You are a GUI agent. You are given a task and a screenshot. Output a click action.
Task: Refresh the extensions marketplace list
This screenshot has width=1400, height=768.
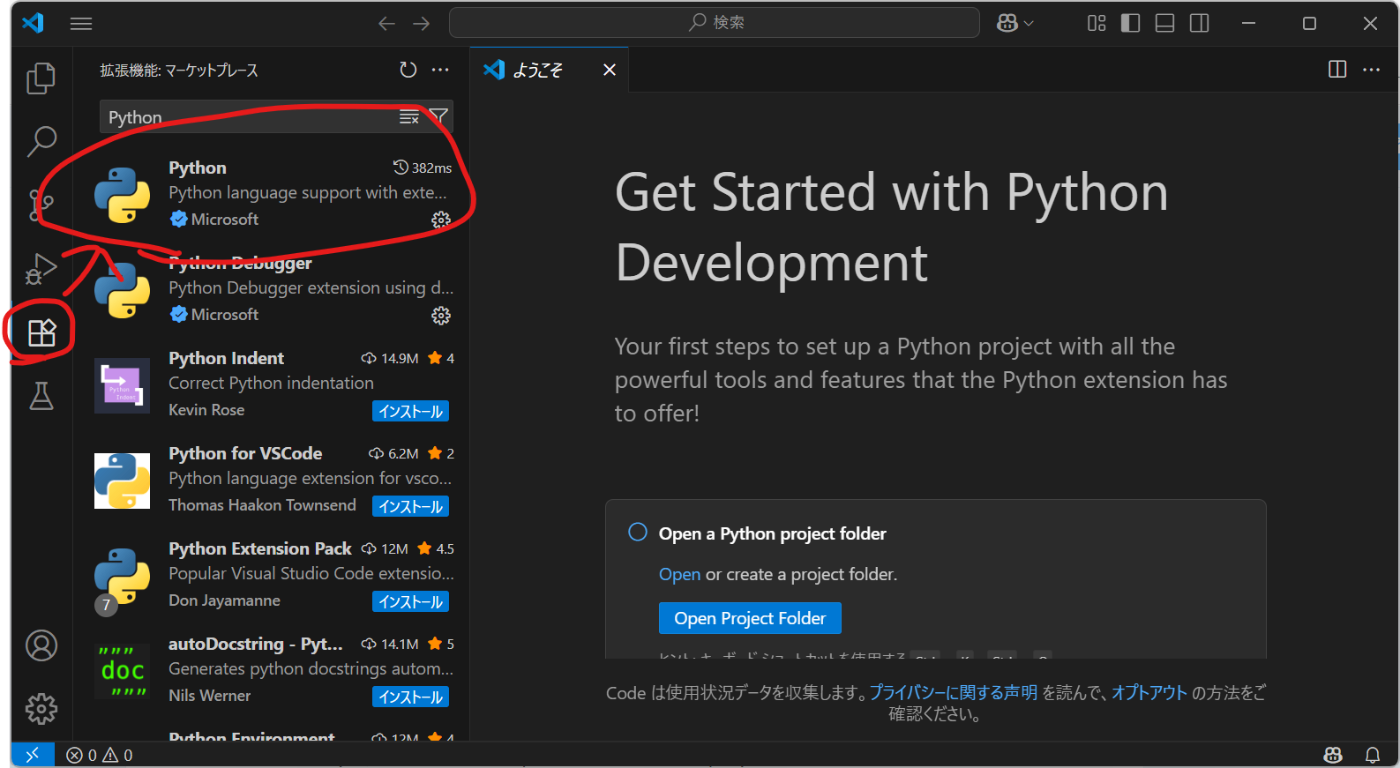[x=408, y=70]
